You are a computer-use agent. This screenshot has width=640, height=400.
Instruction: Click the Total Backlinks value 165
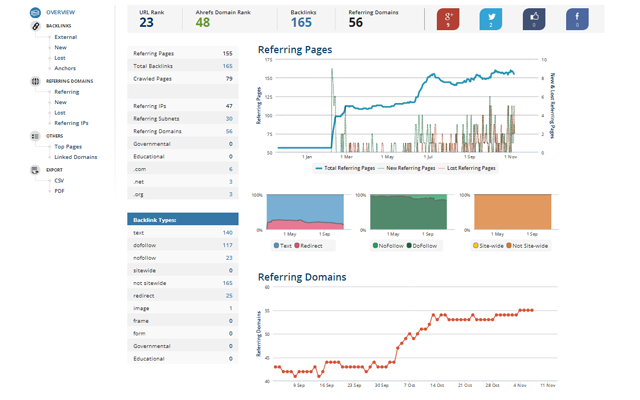pyautogui.click(x=227, y=65)
